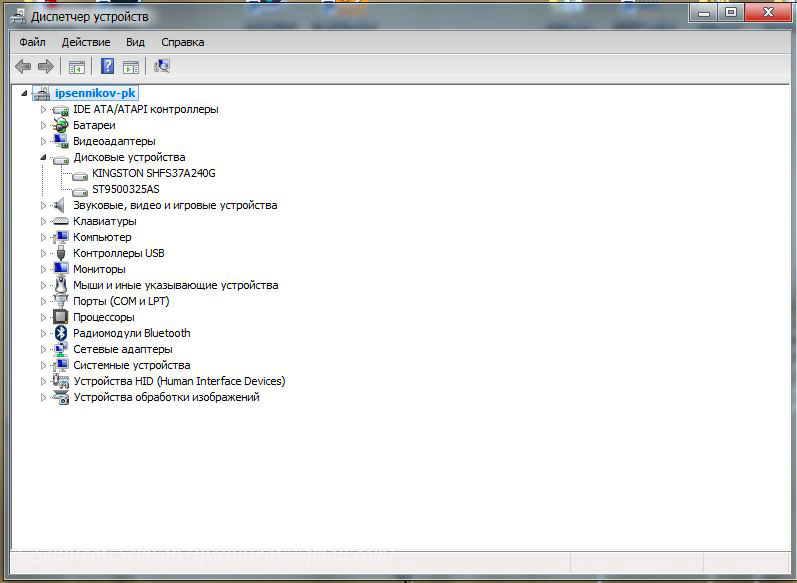Open the Файл menu
Image resolution: width=797 pixels, height=583 pixels.
tap(32, 42)
